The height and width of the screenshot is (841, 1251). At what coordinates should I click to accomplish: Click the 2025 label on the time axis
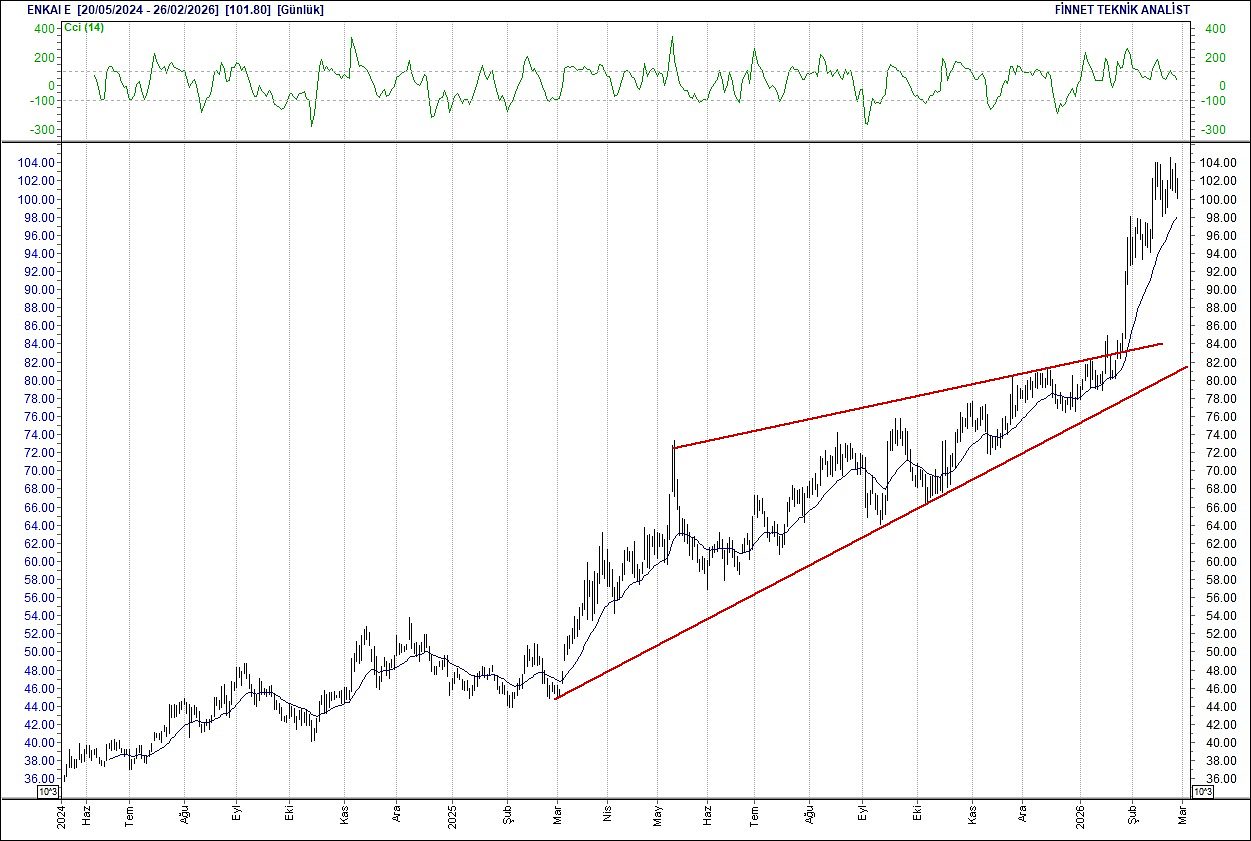coord(453,816)
